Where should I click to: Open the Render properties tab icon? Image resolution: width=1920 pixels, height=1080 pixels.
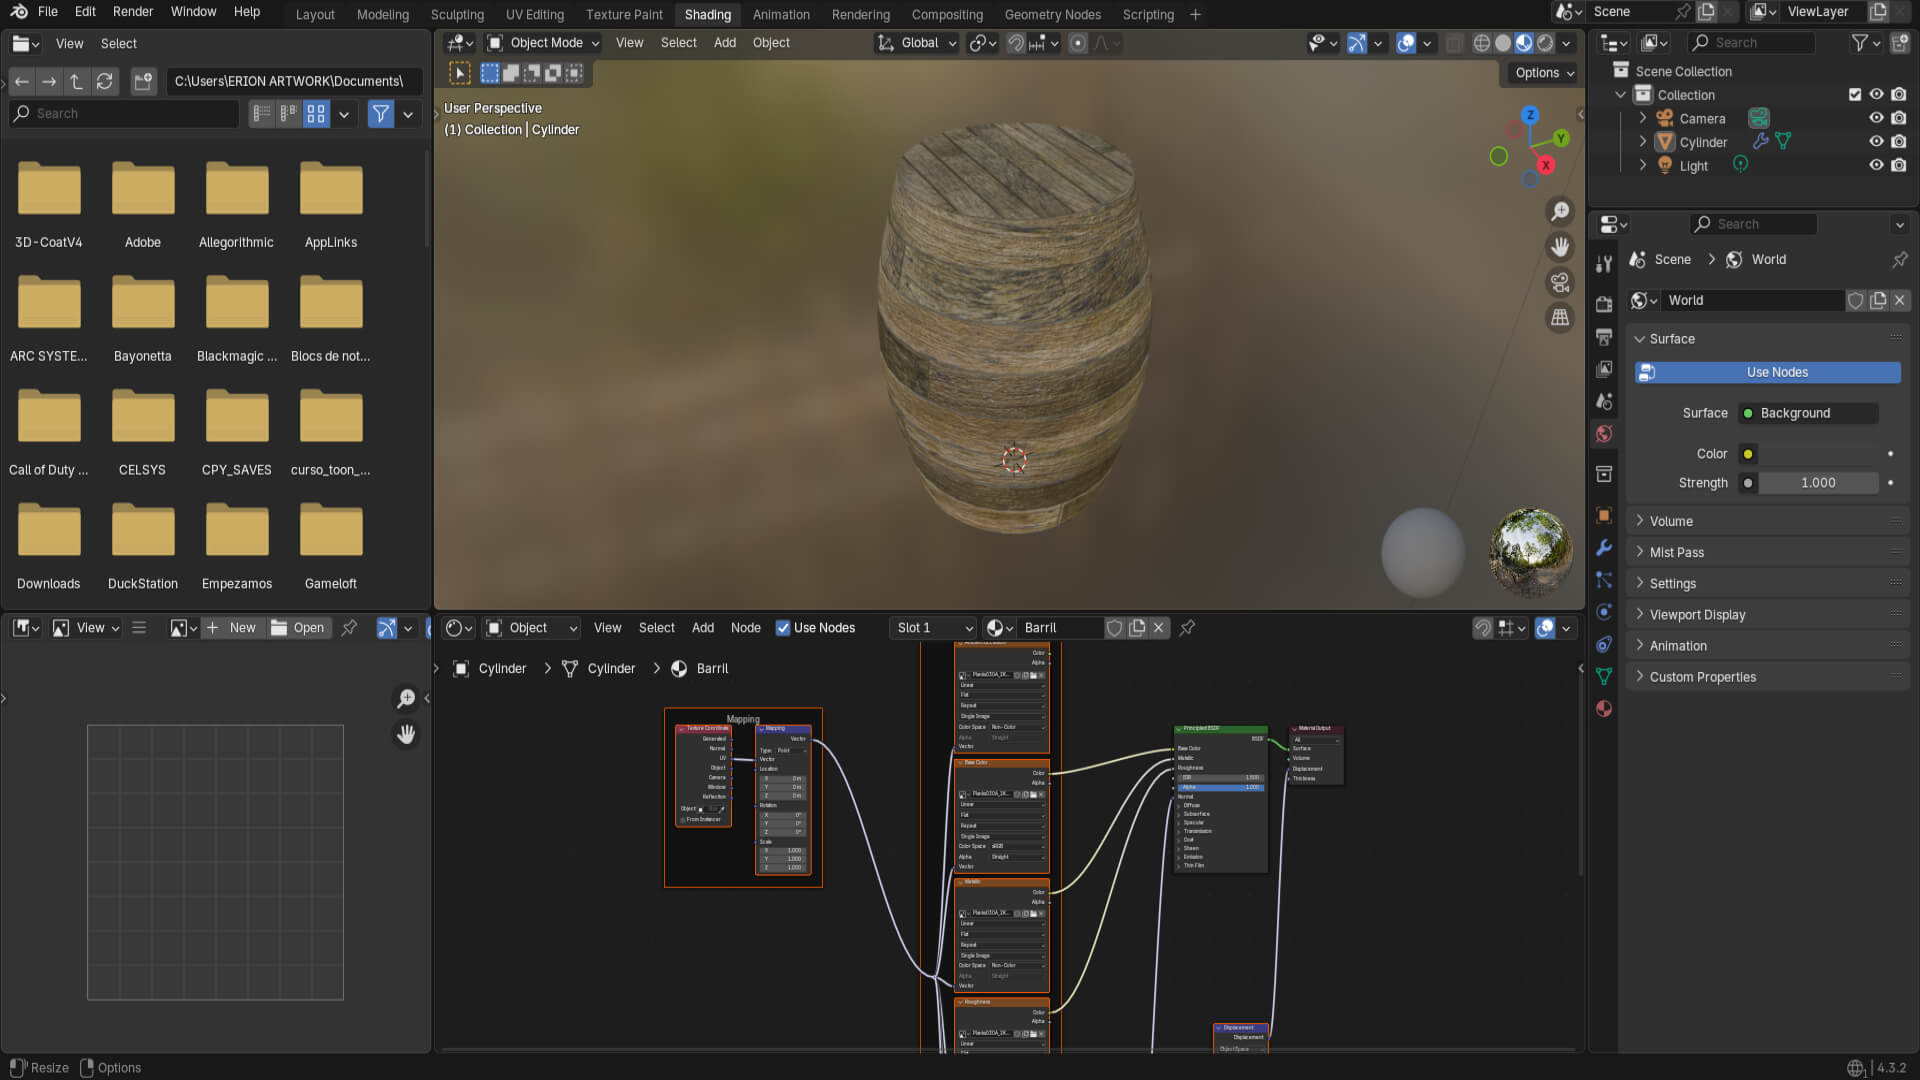[1604, 304]
